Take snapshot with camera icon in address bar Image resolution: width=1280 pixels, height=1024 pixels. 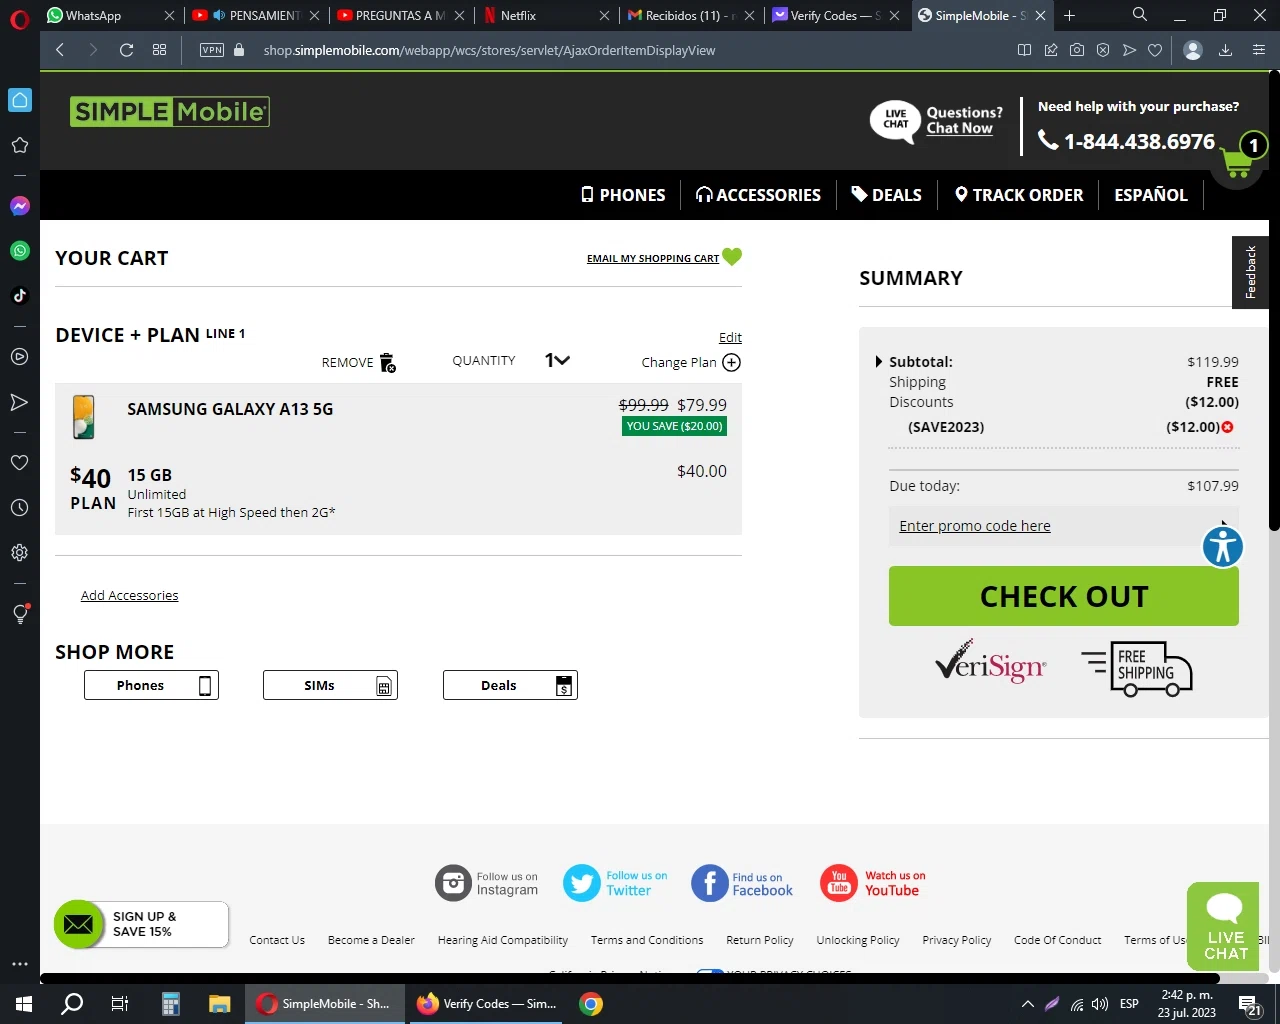tap(1077, 50)
